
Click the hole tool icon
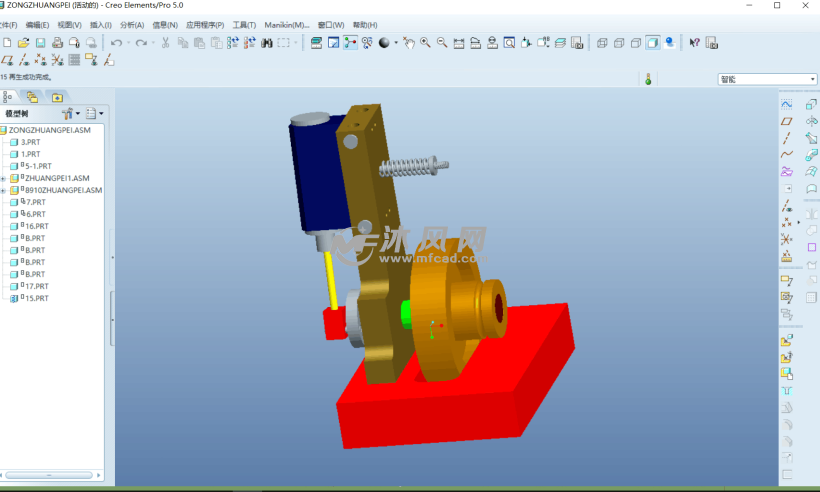(787, 391)
